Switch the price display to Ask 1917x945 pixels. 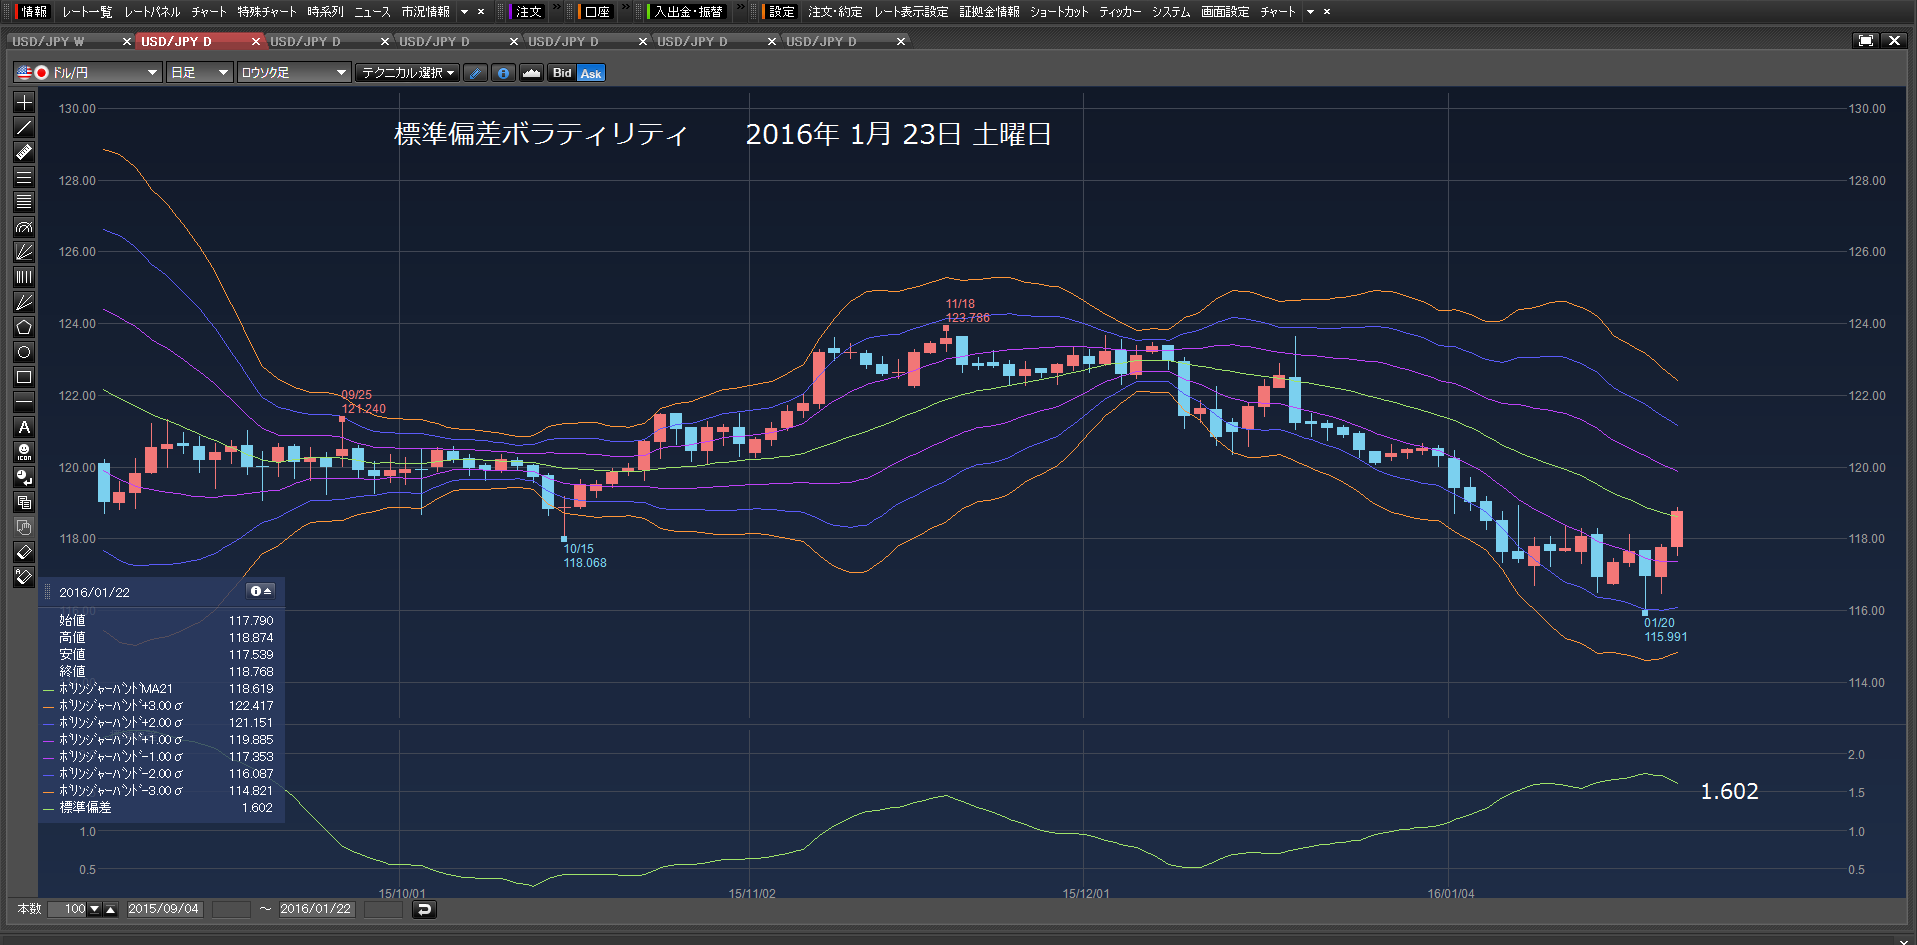click(591, 73)
